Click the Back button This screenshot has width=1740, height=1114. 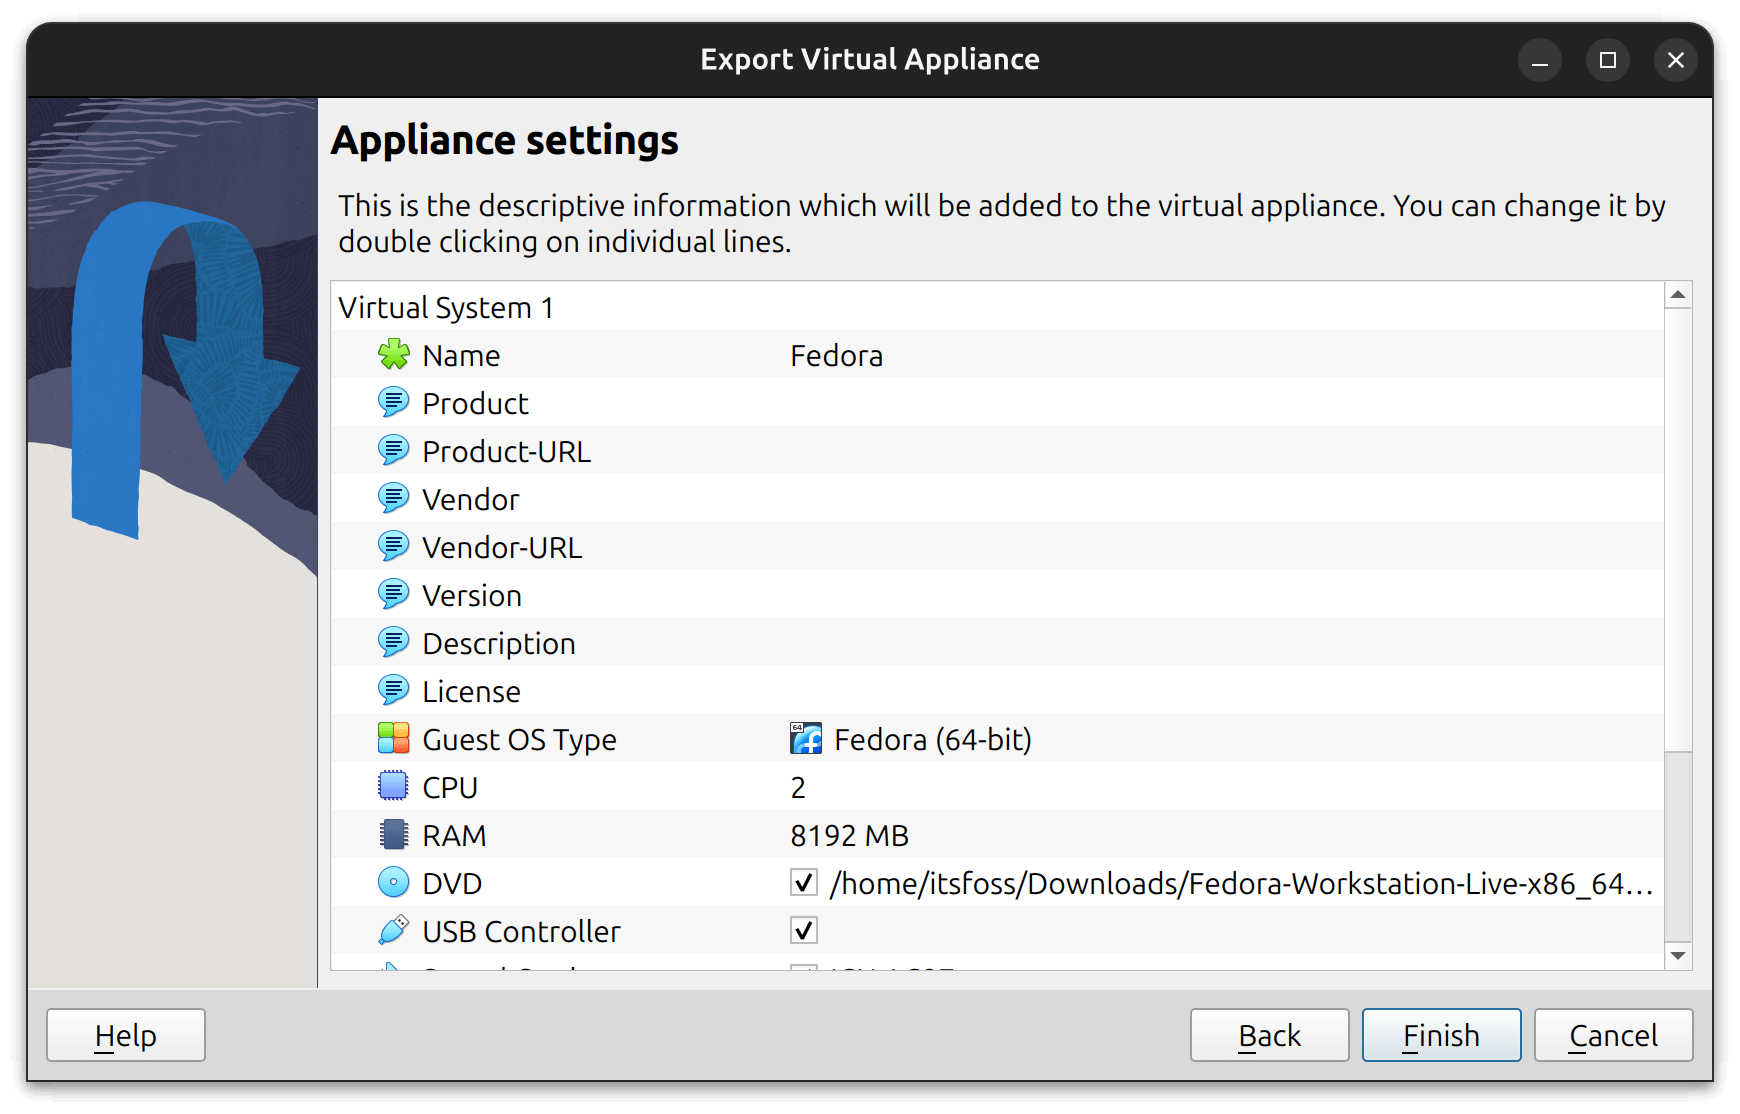click(1269, 1035)
